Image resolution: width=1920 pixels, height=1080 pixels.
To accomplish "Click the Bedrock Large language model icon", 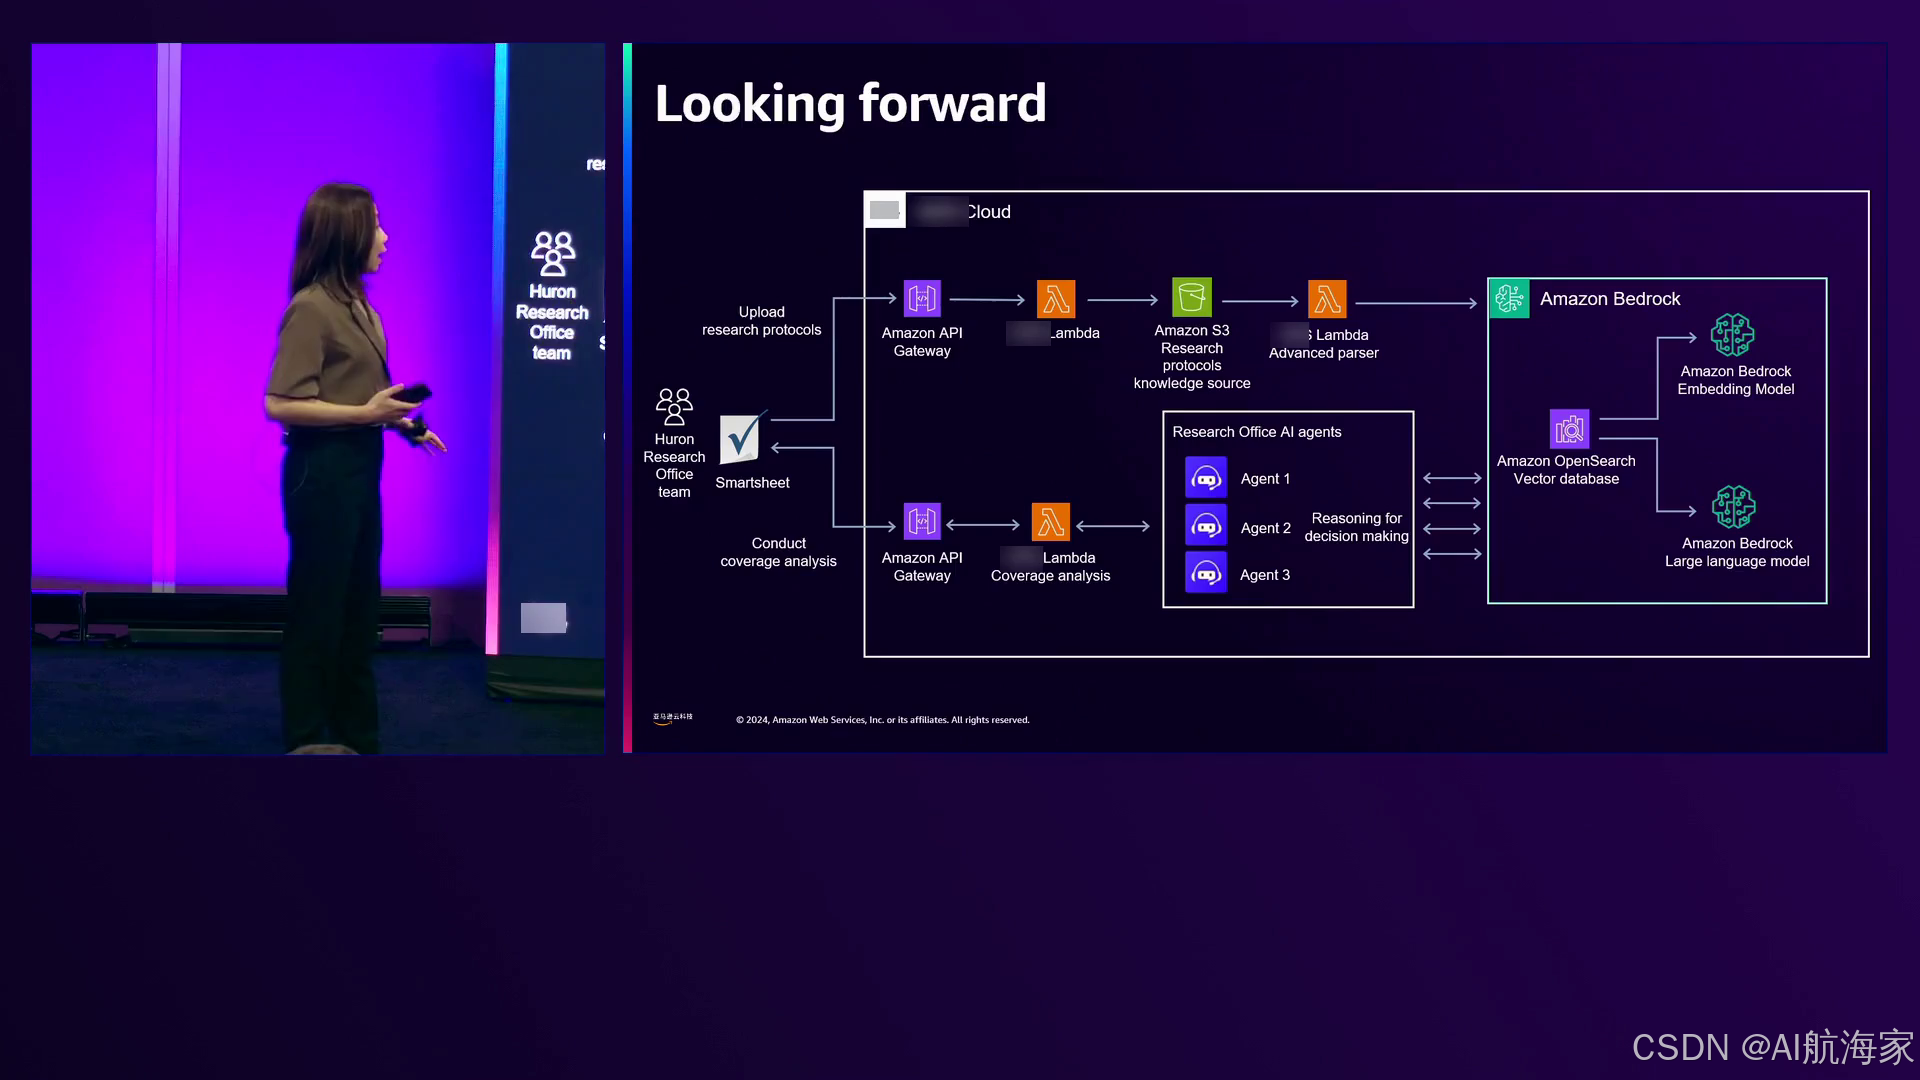I will (x=1733, y=507).
